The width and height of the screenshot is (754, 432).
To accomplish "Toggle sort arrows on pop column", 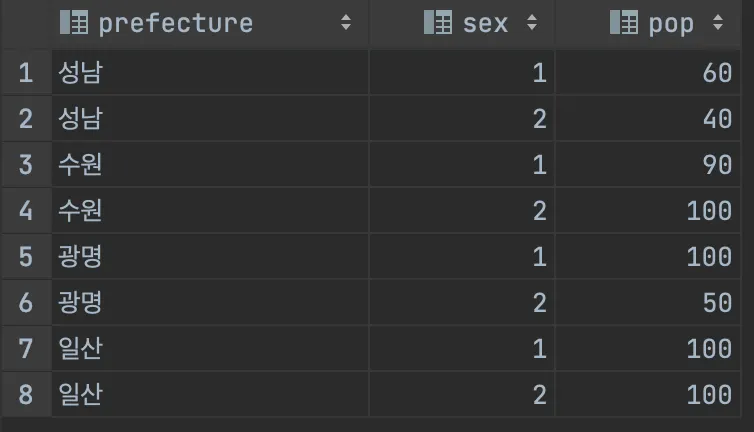I will click(x=717, y=23).
